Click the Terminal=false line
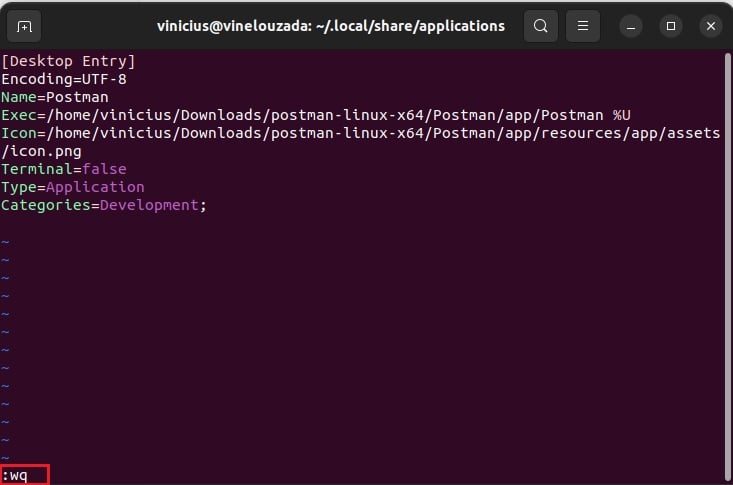 click(64, 169)
